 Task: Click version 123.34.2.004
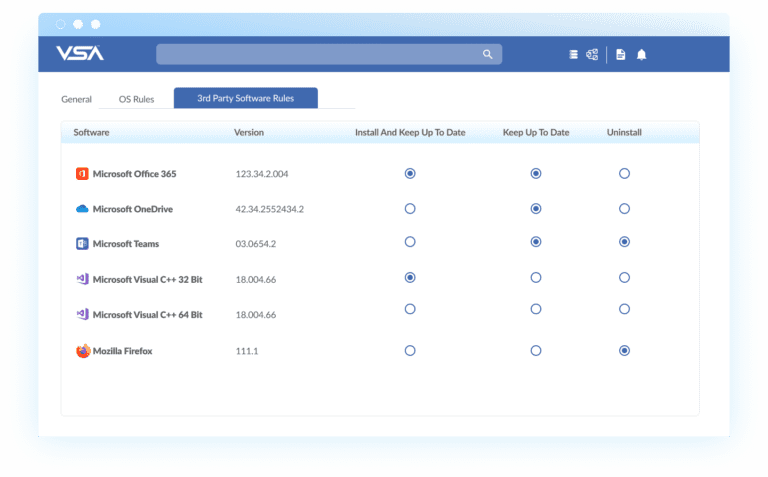[262, 174]
